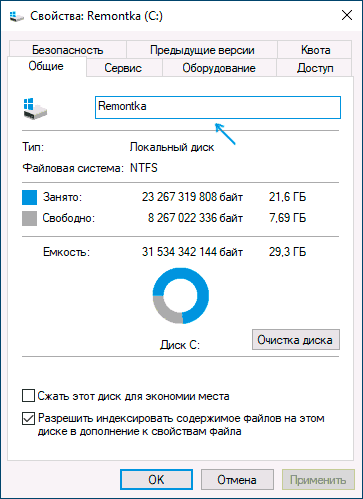Click the Очистка диска button

[x=296, y=340]
